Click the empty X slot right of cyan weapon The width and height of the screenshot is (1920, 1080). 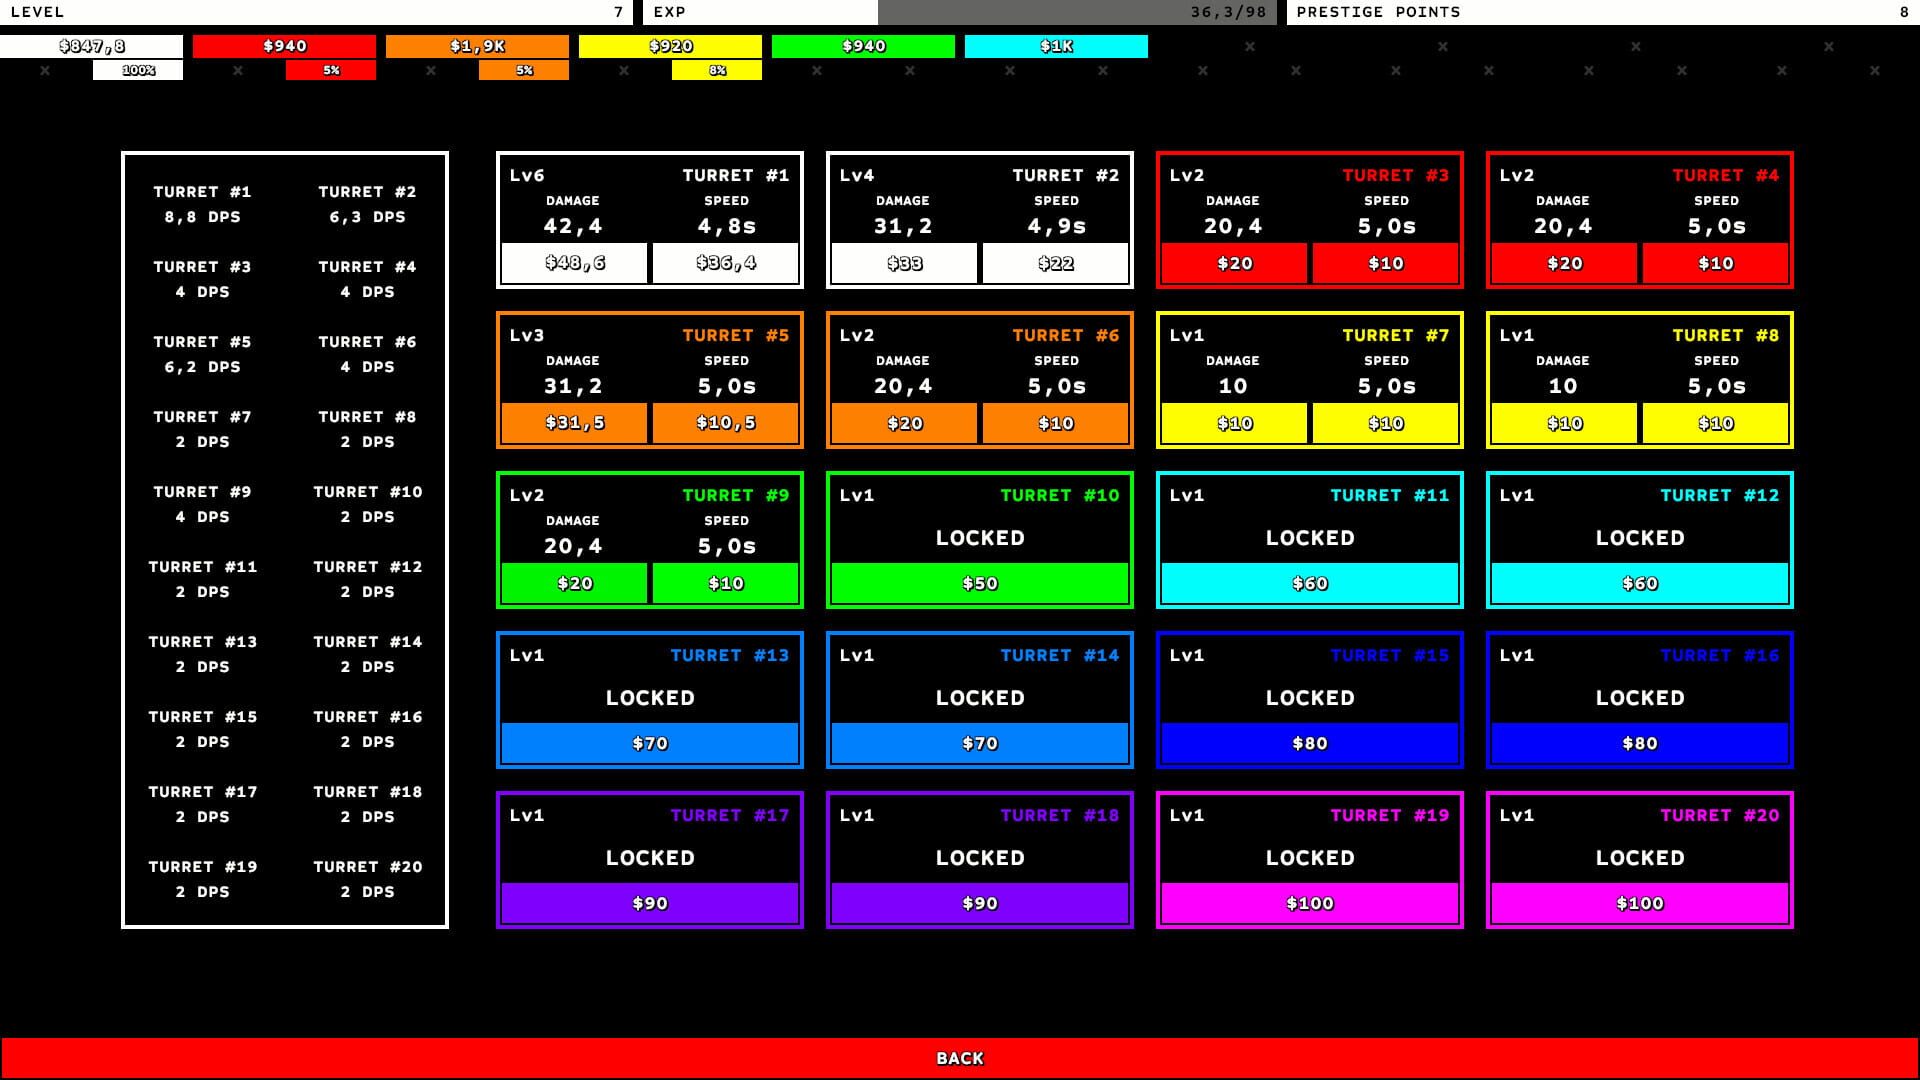click(1248, 45)
